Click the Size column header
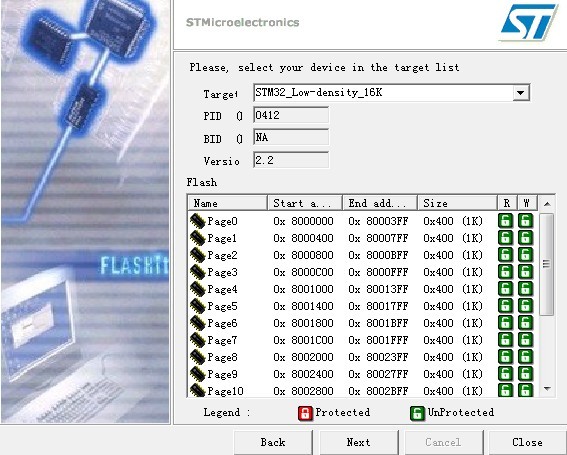This screenshot has height=455, width=567. tap(457, 203)
